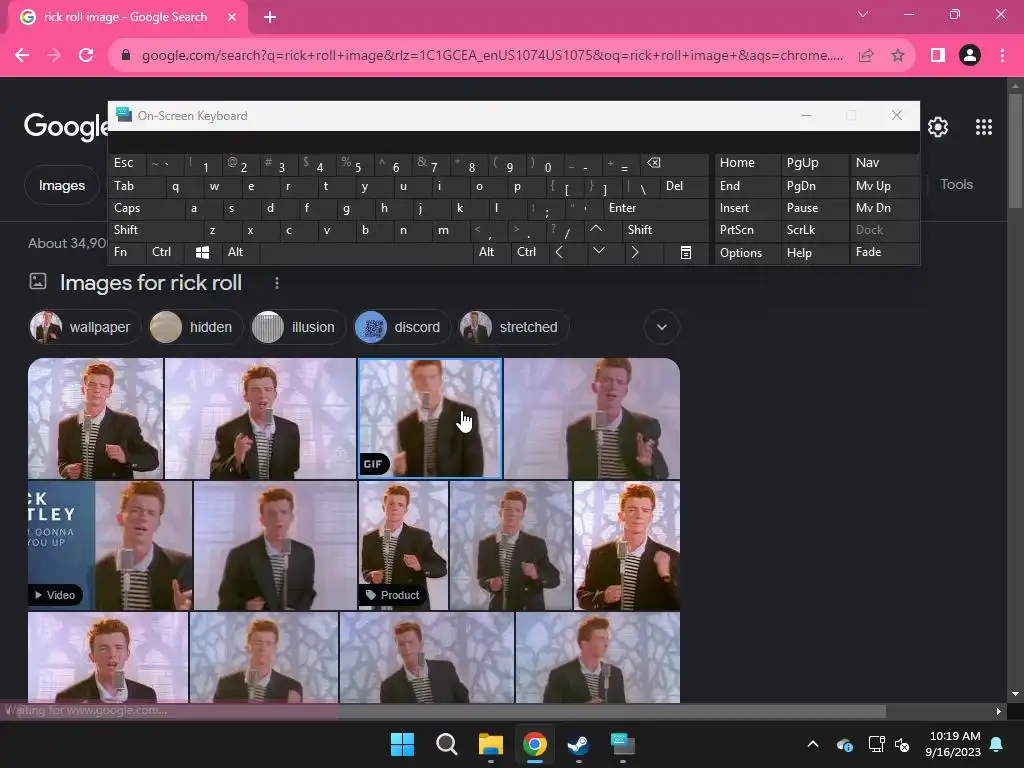Open the Product-labeled rick roll thumbnail
Screen dimensions: 1024x768
pos(403,545)
